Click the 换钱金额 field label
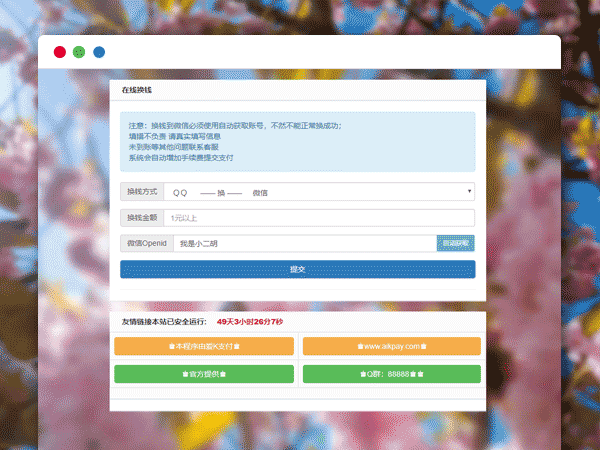600x450 pixels. pos(141,217)
